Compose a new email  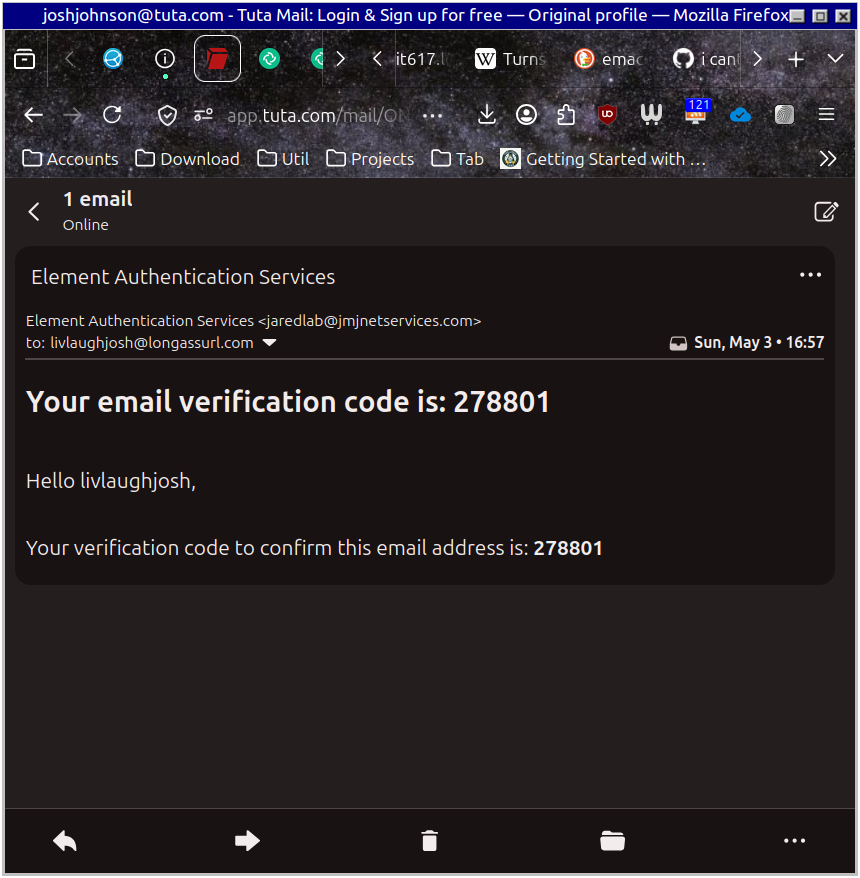[x=826, y=212]
